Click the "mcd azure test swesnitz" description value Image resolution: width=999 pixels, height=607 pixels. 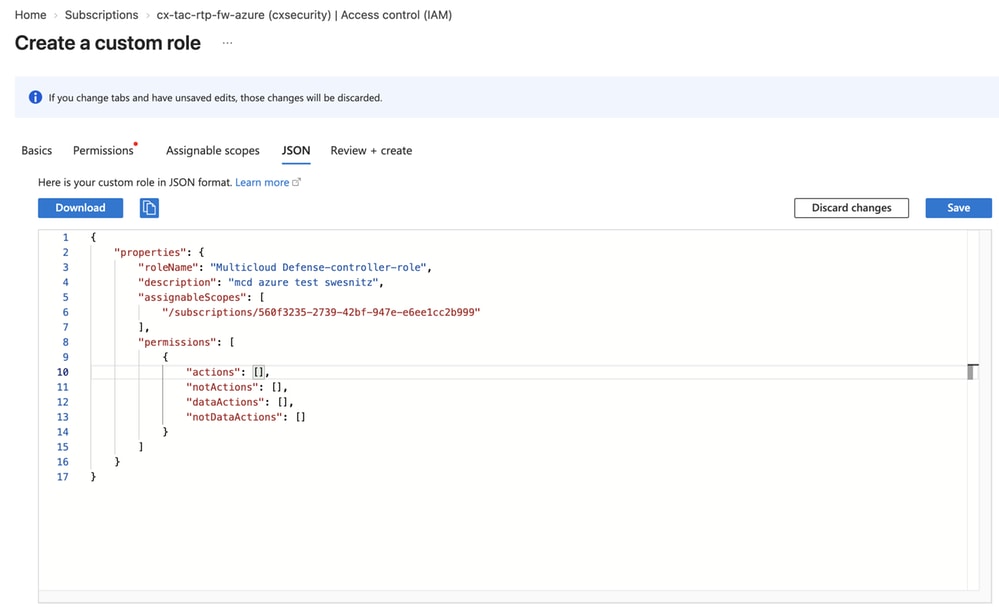[x=303, y=282]
